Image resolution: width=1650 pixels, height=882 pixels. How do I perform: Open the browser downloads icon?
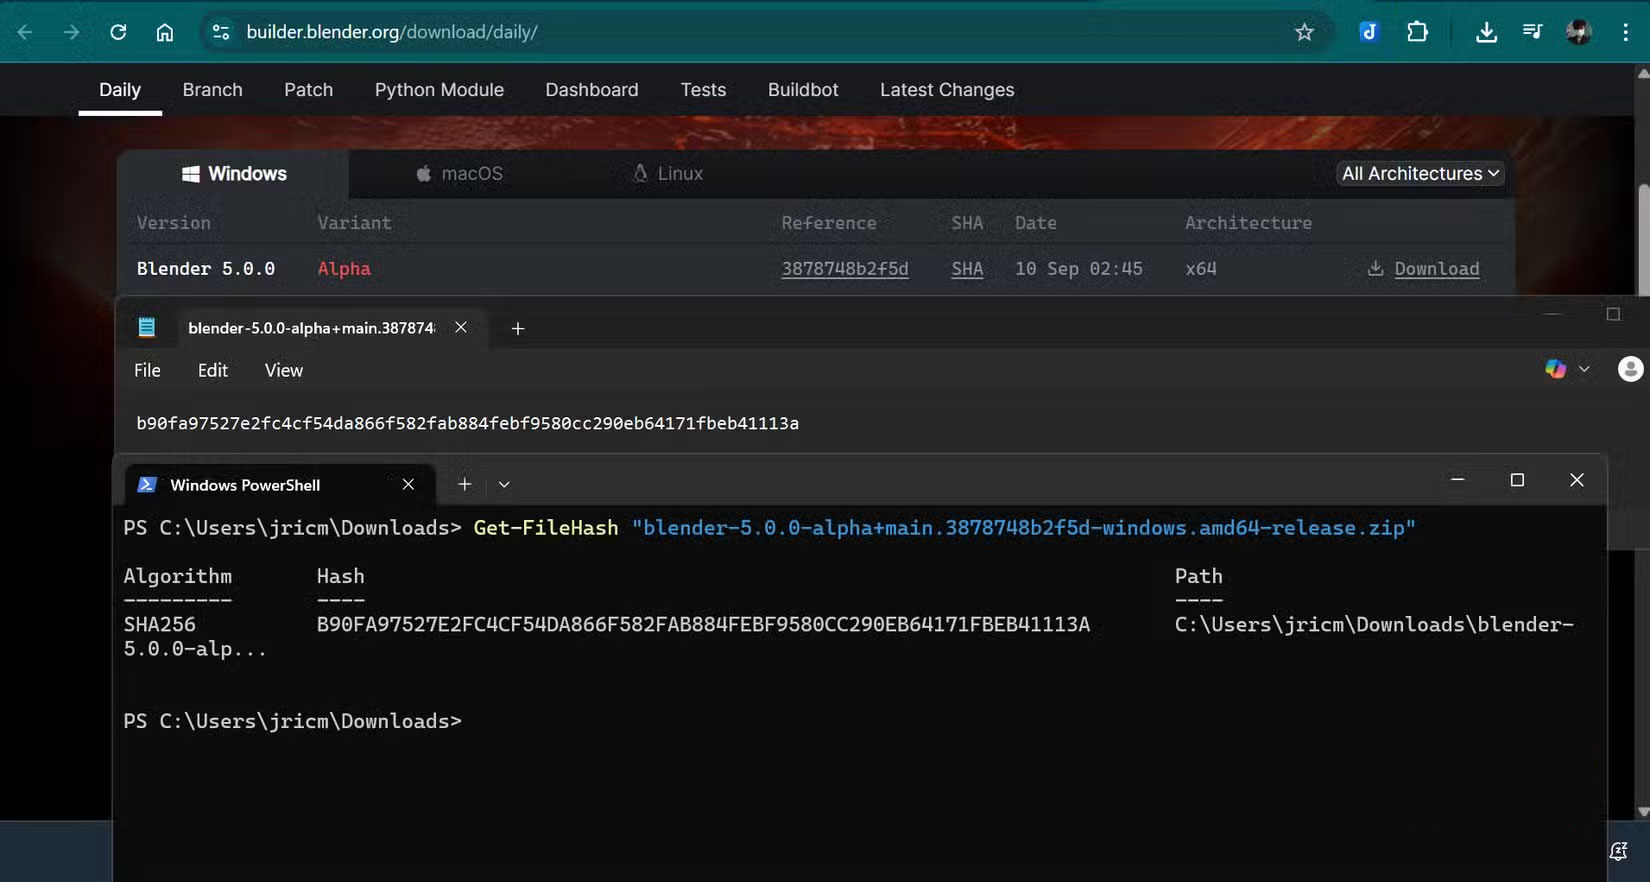(x=1486, y=32)
